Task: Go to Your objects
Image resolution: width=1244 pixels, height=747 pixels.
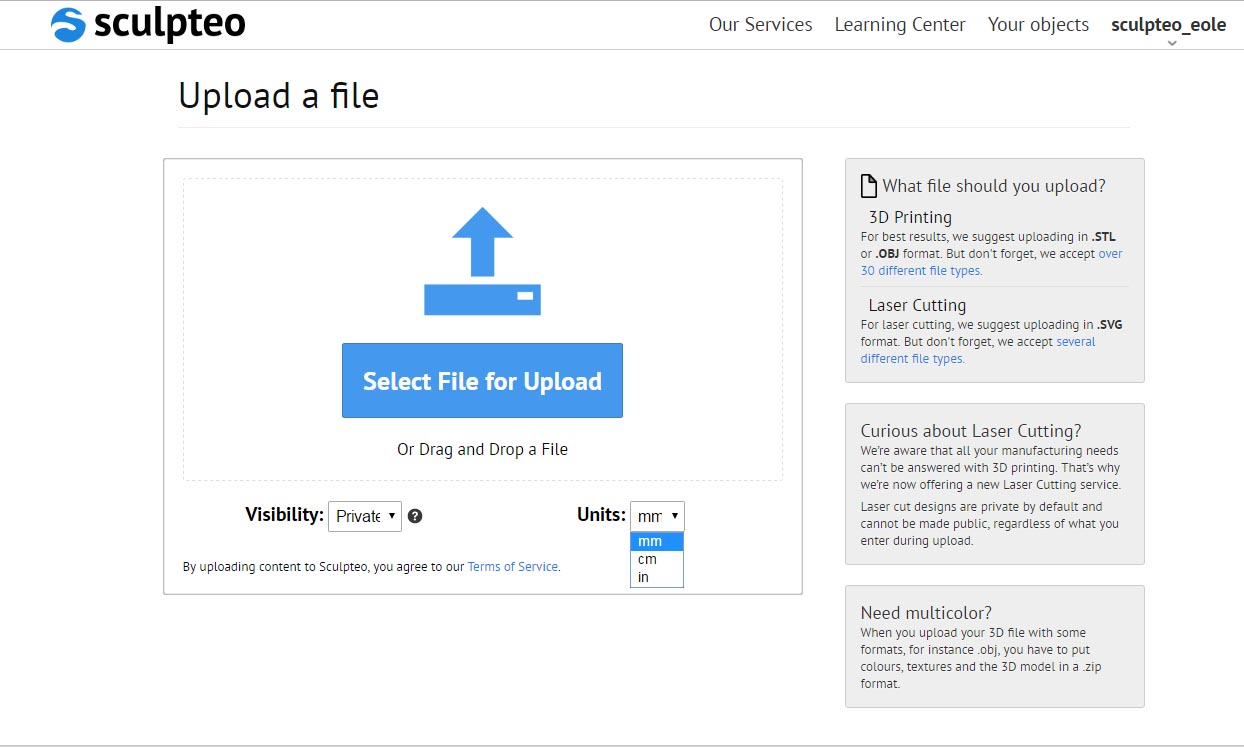Action: click(1038, 25)
